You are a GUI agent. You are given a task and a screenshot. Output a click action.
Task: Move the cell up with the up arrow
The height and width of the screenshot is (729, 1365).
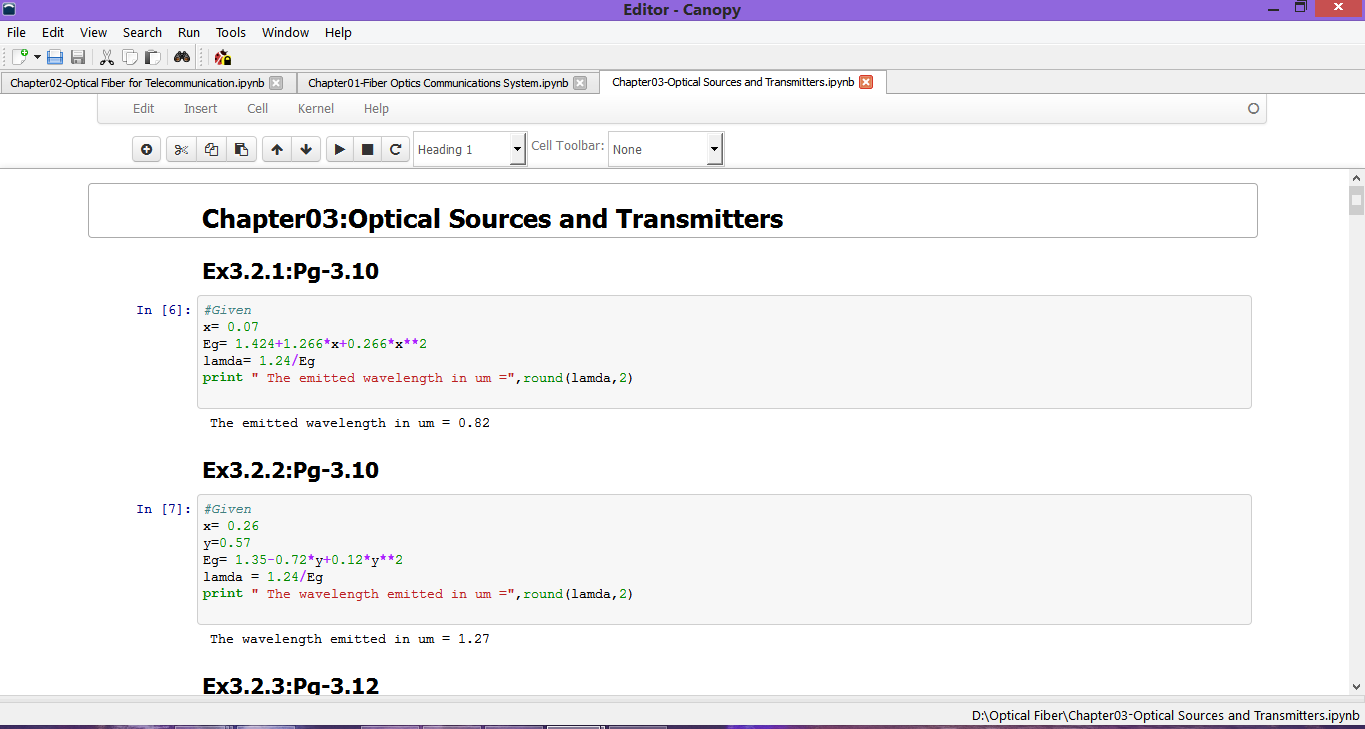[277, 150]
